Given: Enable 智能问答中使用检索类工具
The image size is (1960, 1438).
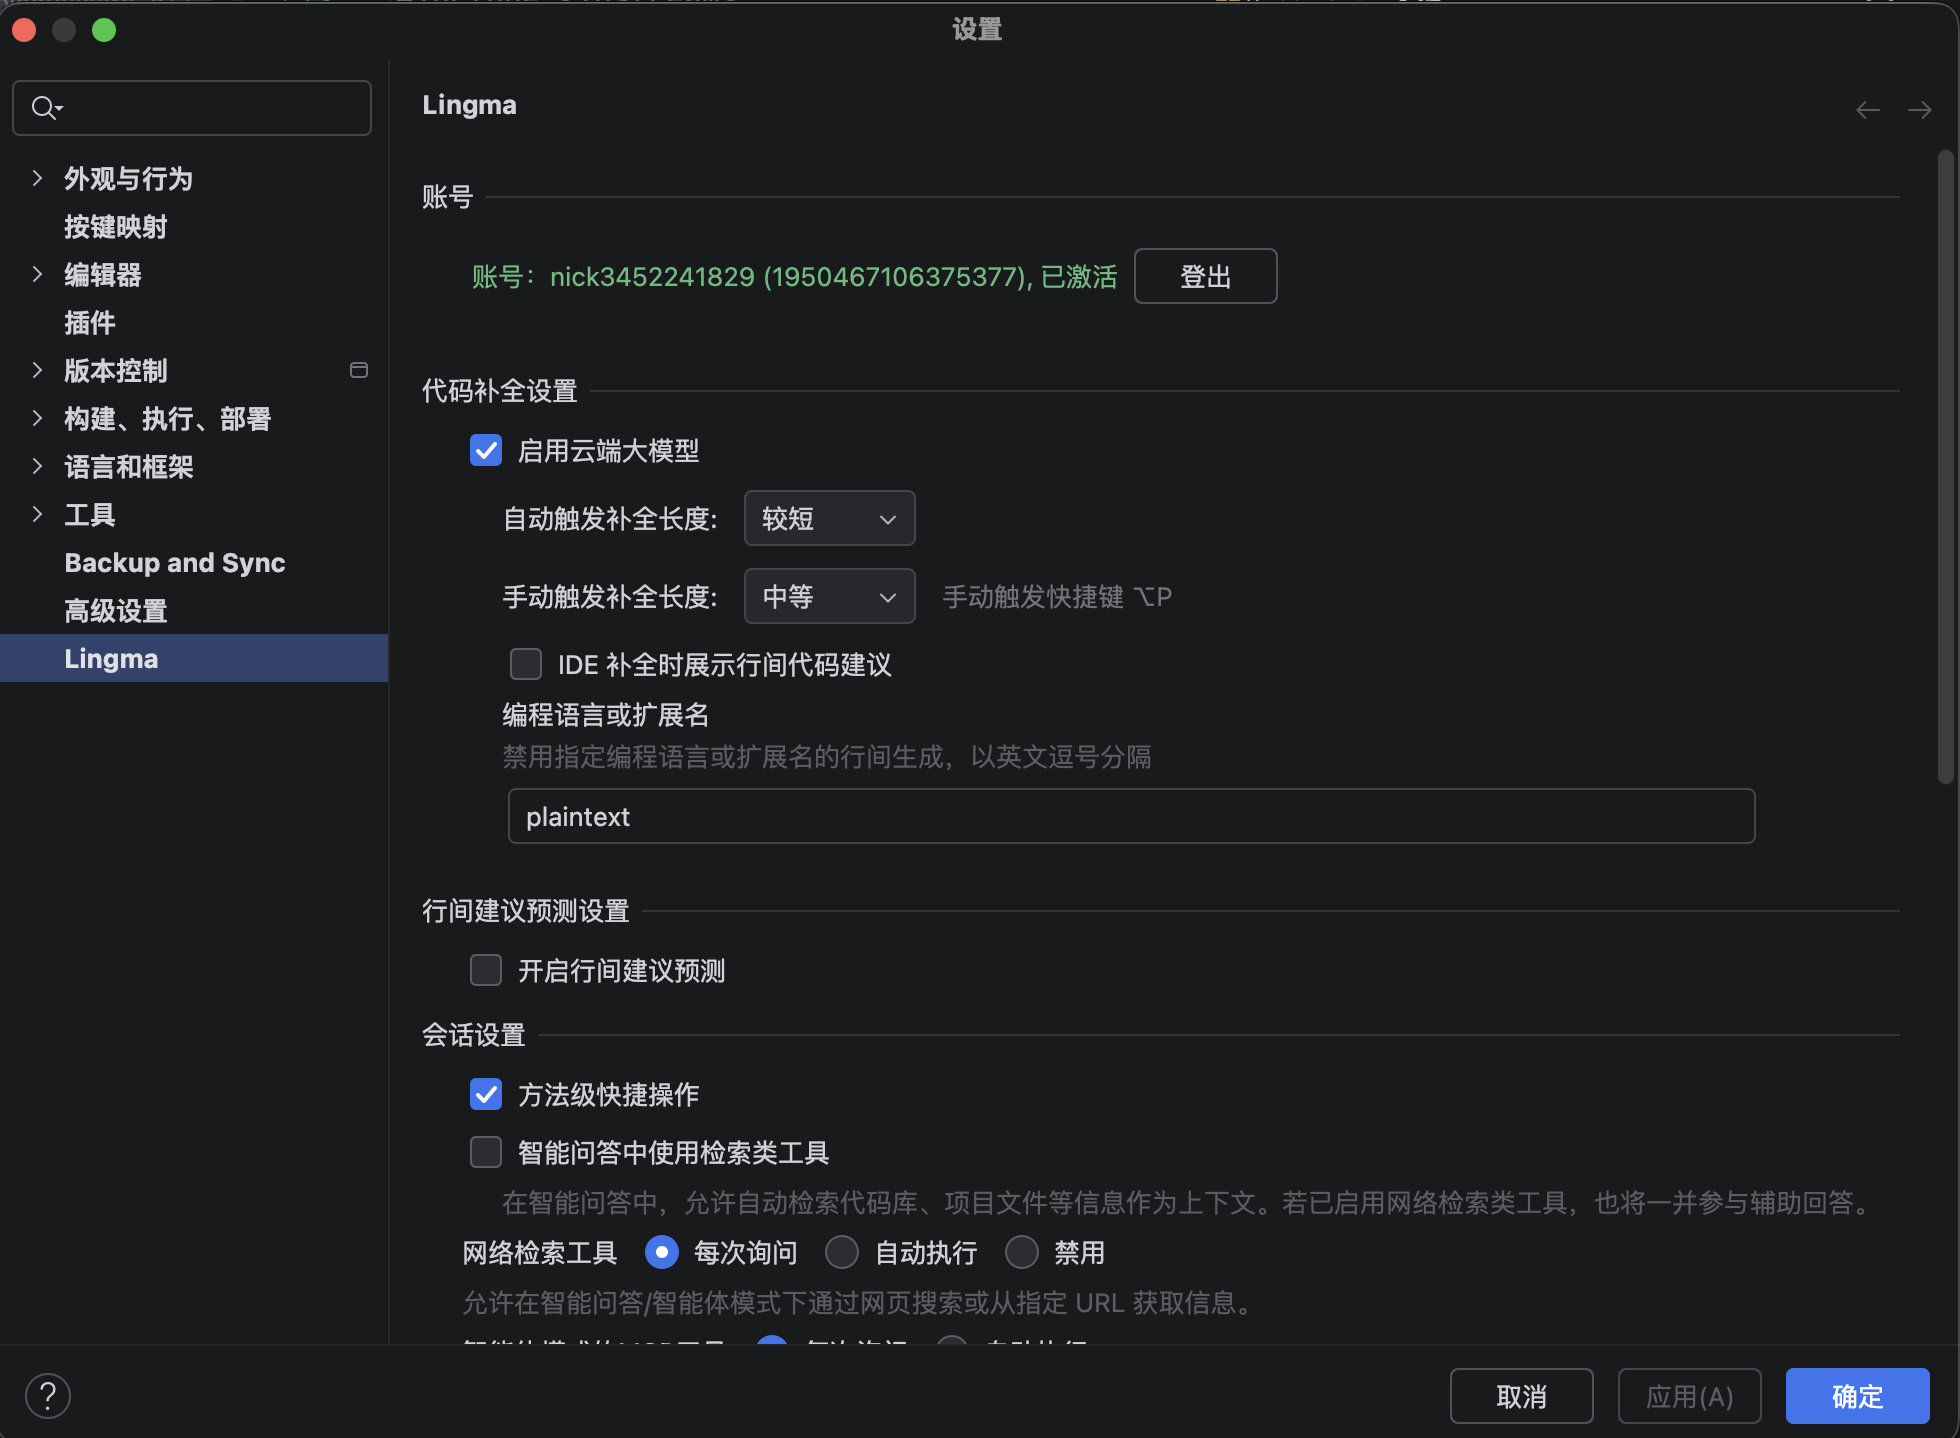Looking at the screenshot, I should (x=486, y=1152).
